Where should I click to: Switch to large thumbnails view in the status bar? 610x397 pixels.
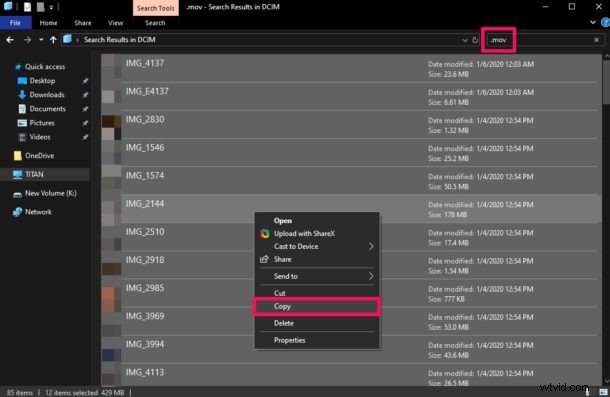click(603, 392)
